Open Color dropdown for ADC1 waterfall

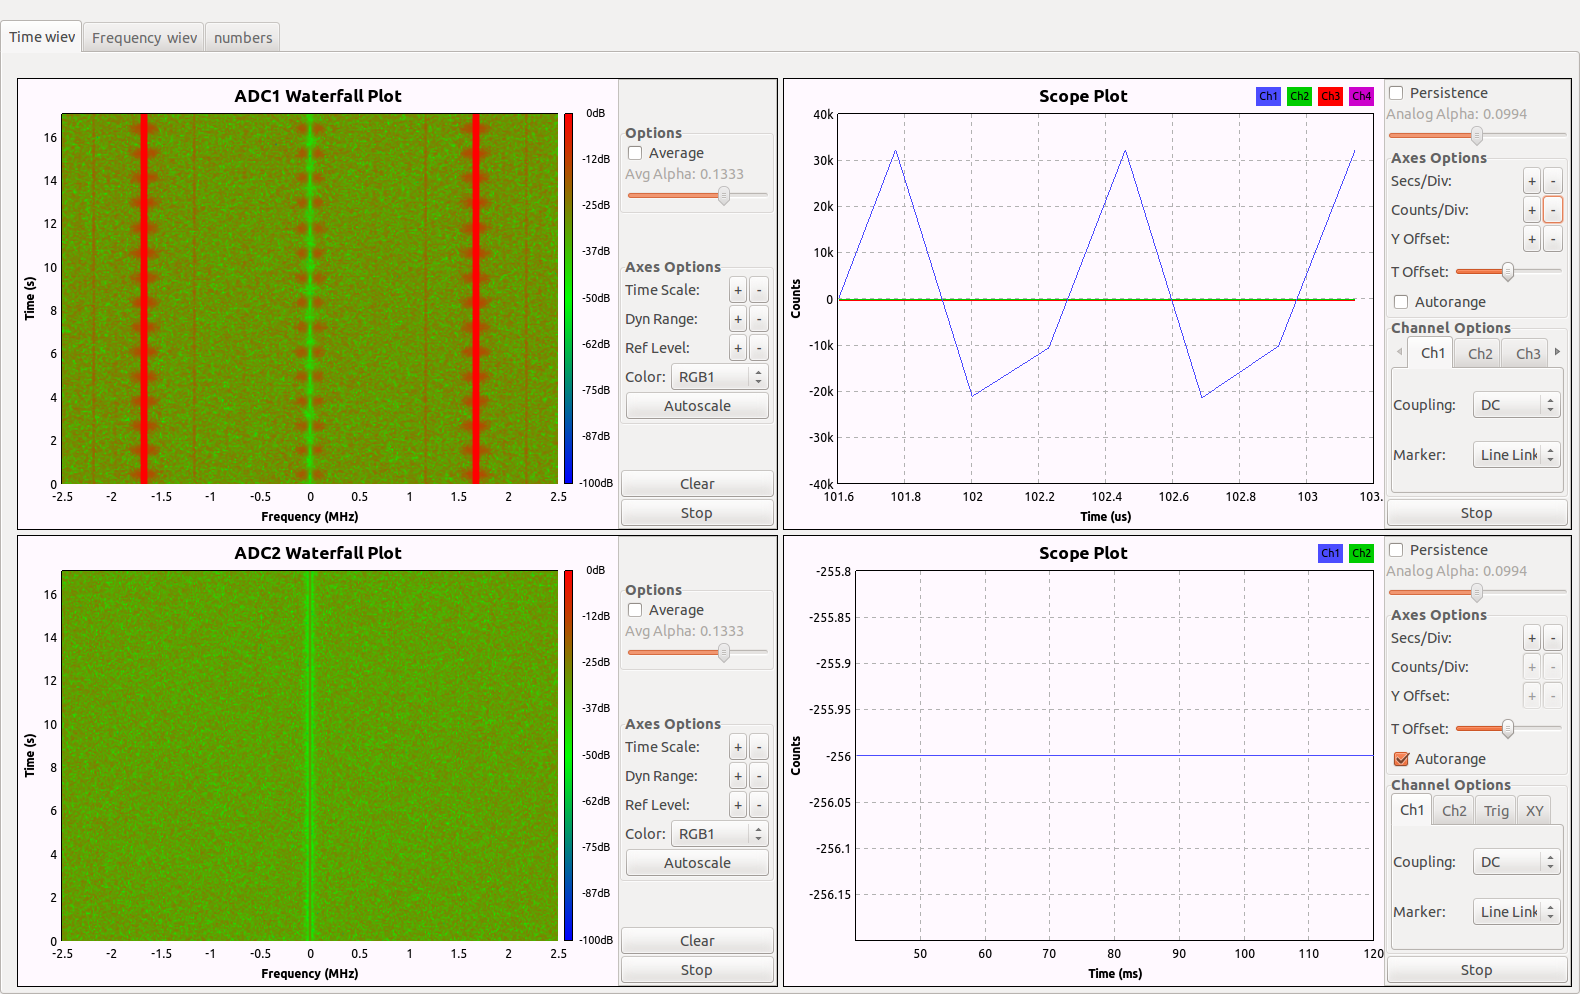(718, 378)
